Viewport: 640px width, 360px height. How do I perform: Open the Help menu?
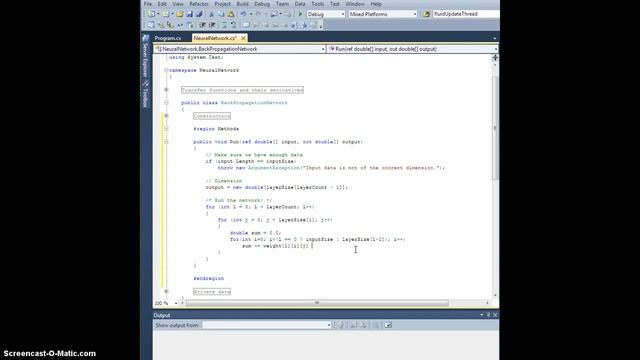376,4
